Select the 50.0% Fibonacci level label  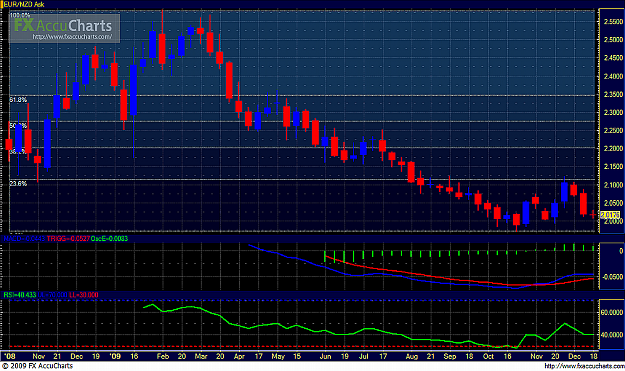click(x=18, y=126)
